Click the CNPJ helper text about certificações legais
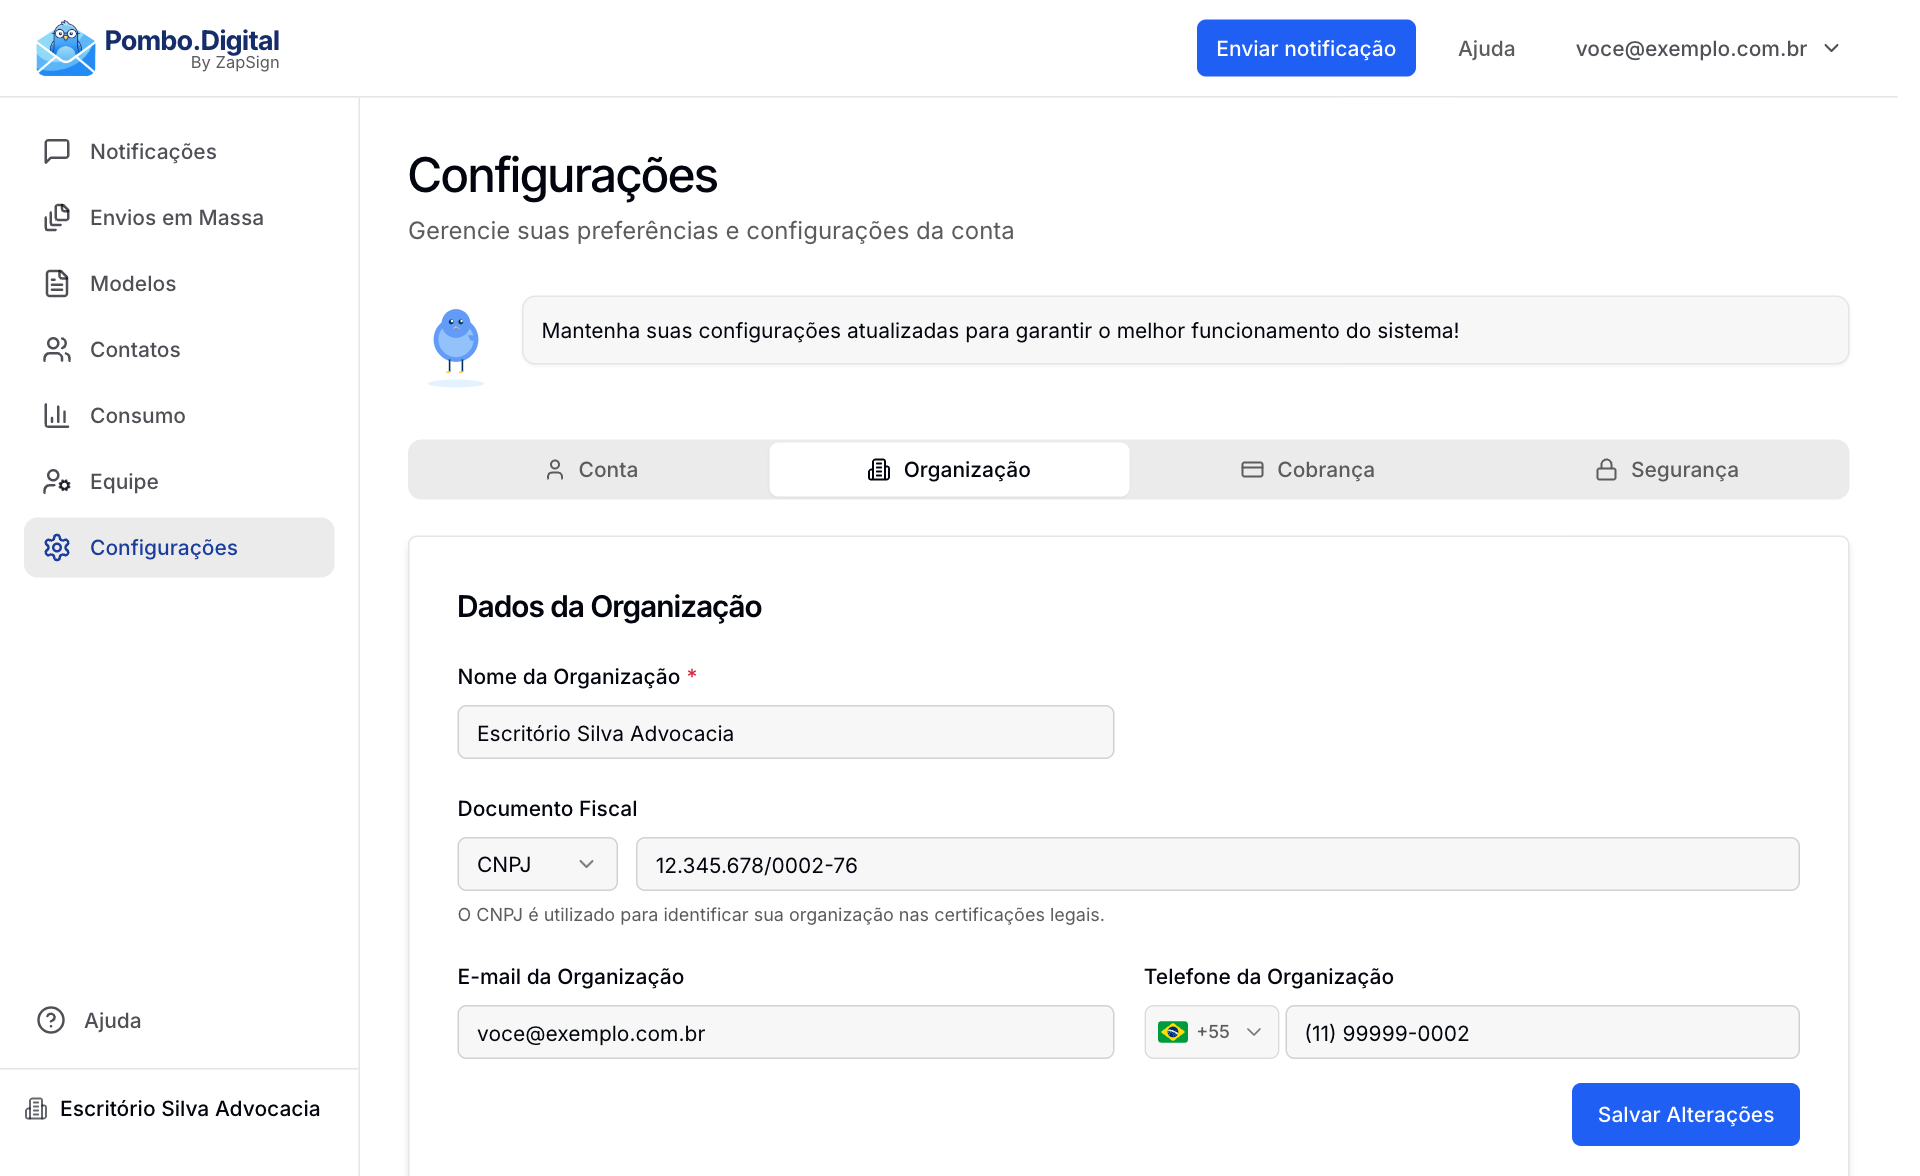The height and width of the screenshot is (1176, 1920). pos(781,914)
